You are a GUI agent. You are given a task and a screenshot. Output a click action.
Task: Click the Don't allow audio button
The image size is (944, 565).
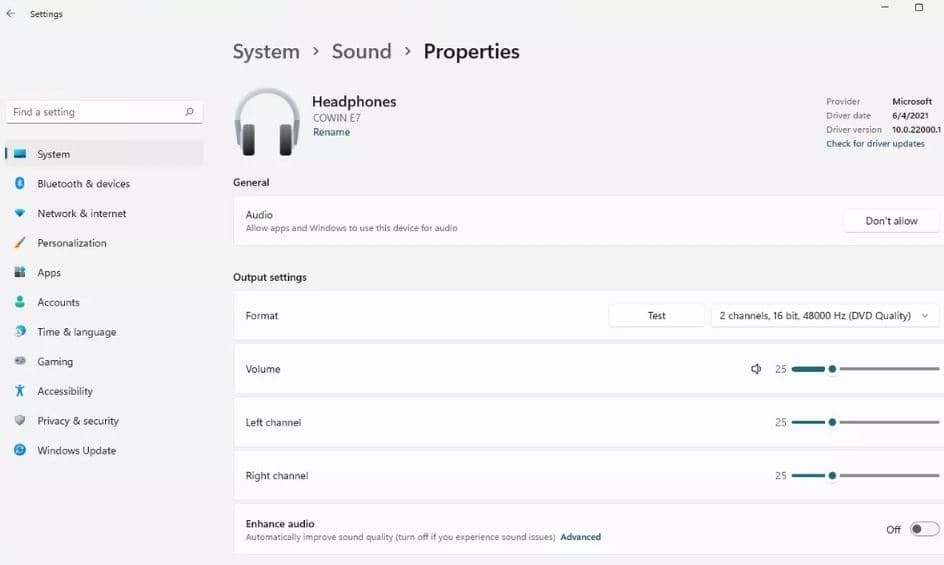[x=891, y=221]
